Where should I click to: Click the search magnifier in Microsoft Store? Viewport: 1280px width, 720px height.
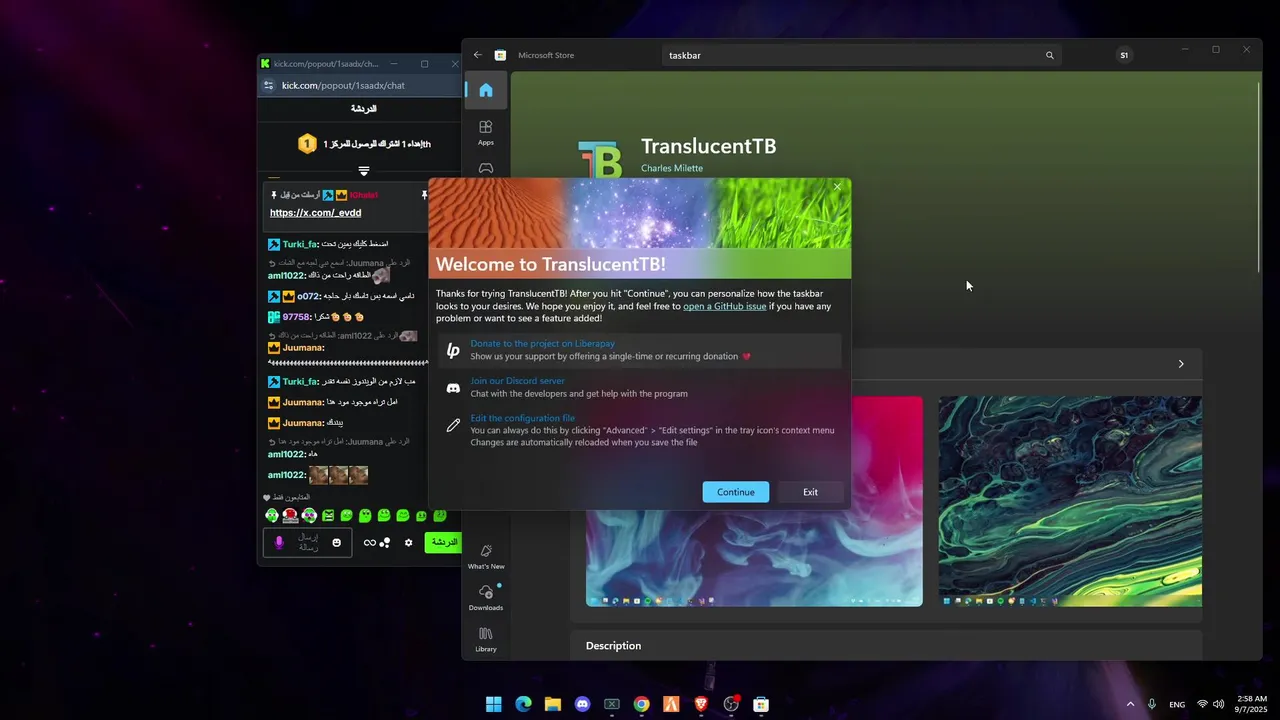pyautogui.click(x=1050, y=55)
